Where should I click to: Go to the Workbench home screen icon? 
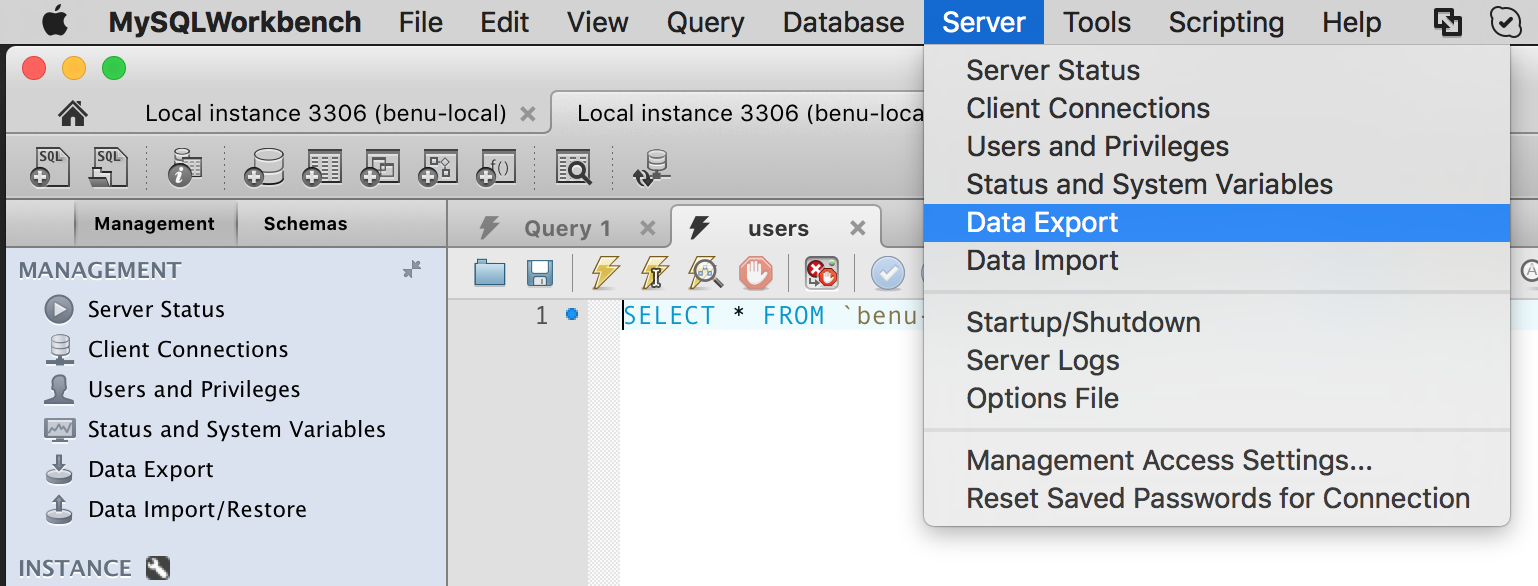[73, 113]
